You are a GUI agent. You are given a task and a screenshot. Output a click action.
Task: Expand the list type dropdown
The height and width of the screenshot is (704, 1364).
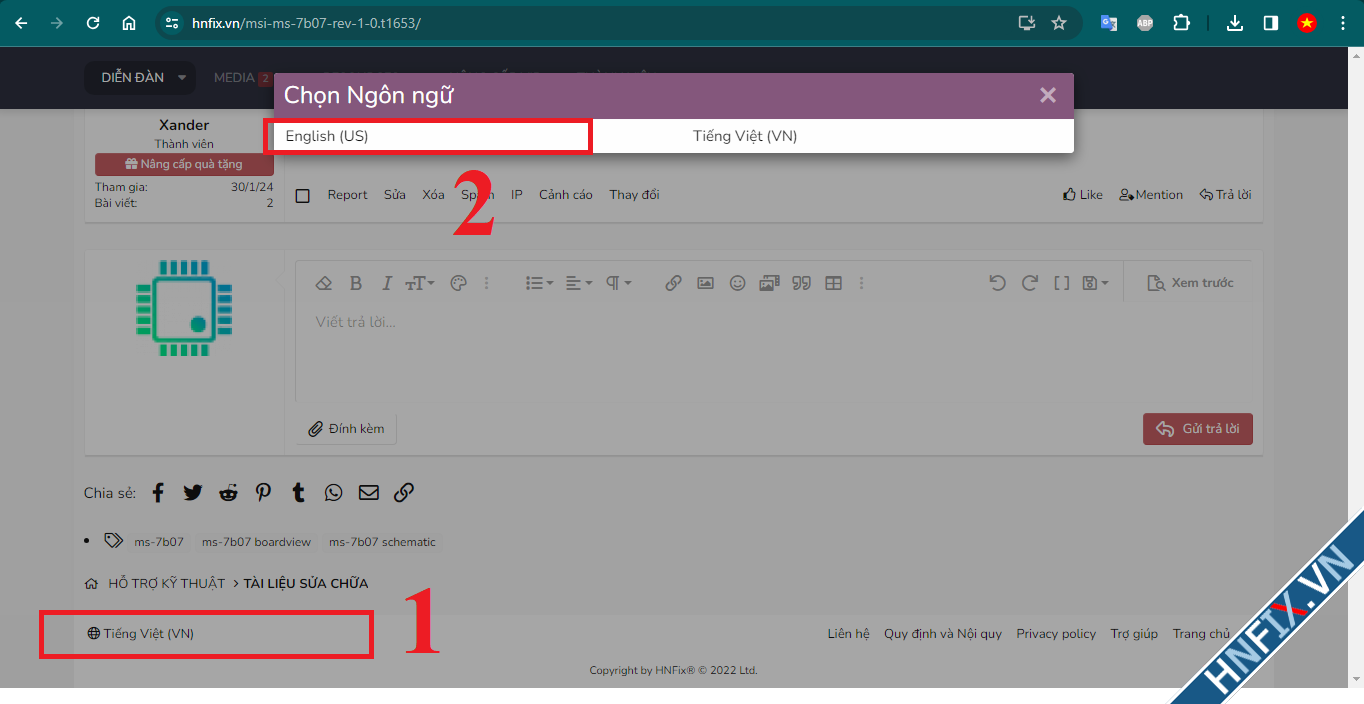539,283
